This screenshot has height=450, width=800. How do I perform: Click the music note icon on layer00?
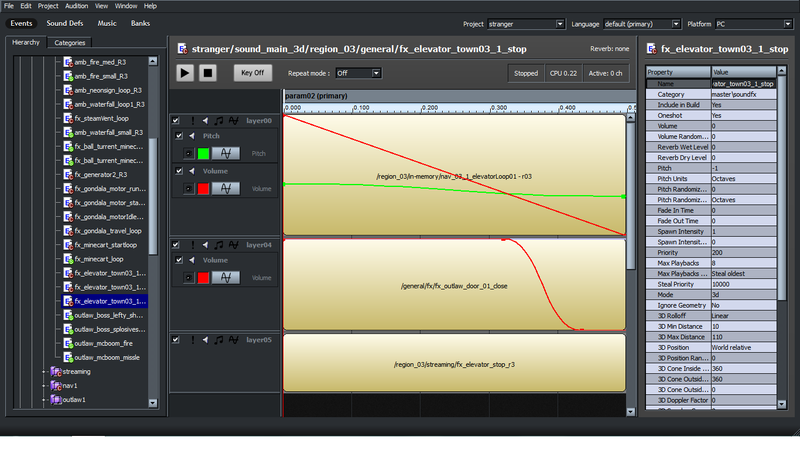[x=219, y=120]
